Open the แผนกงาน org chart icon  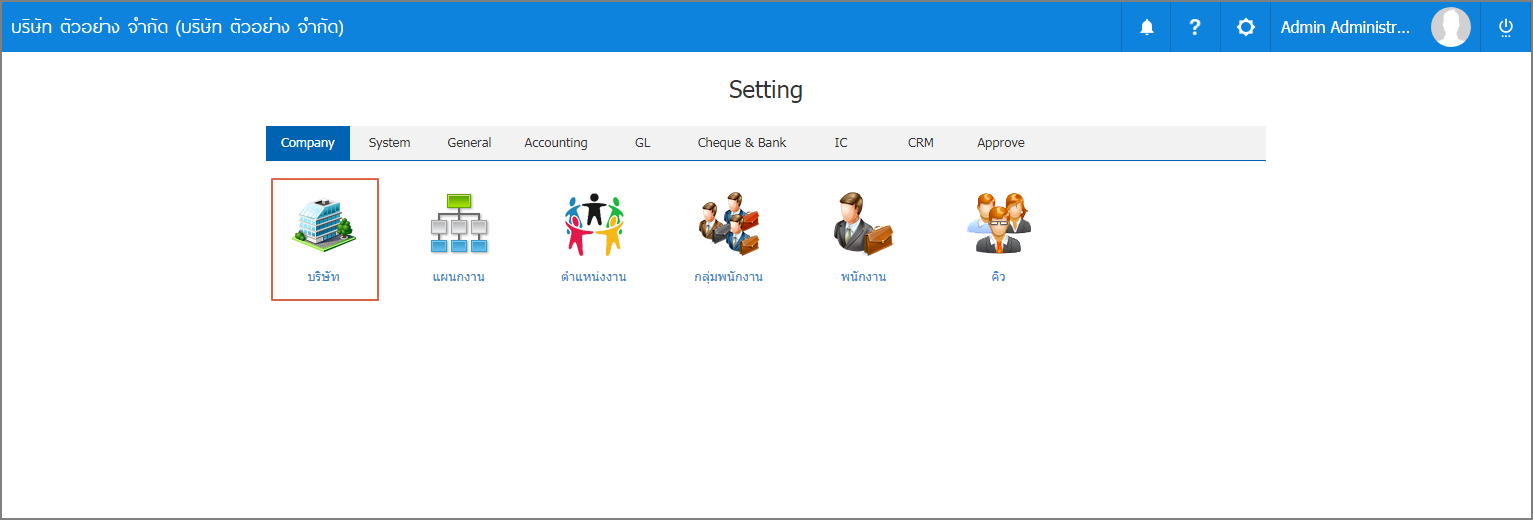[x=459, y=224]
